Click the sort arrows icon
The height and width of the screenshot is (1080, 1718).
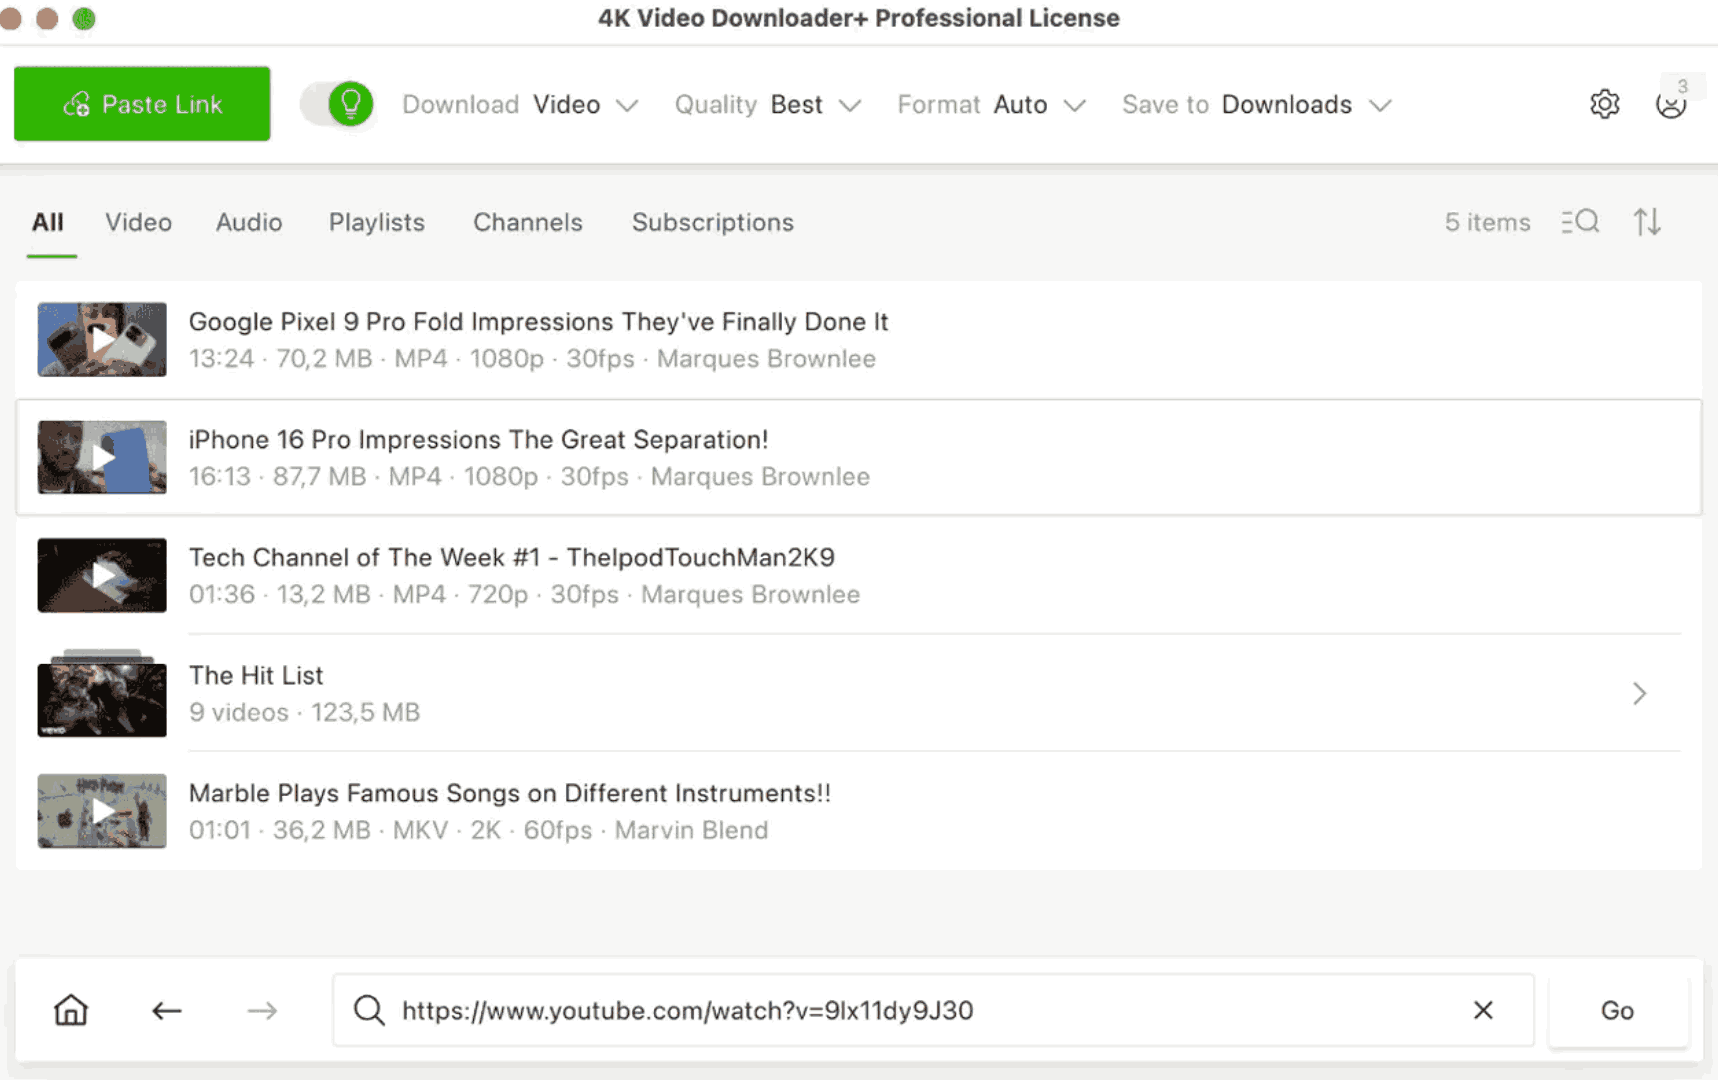point(1647,222)
